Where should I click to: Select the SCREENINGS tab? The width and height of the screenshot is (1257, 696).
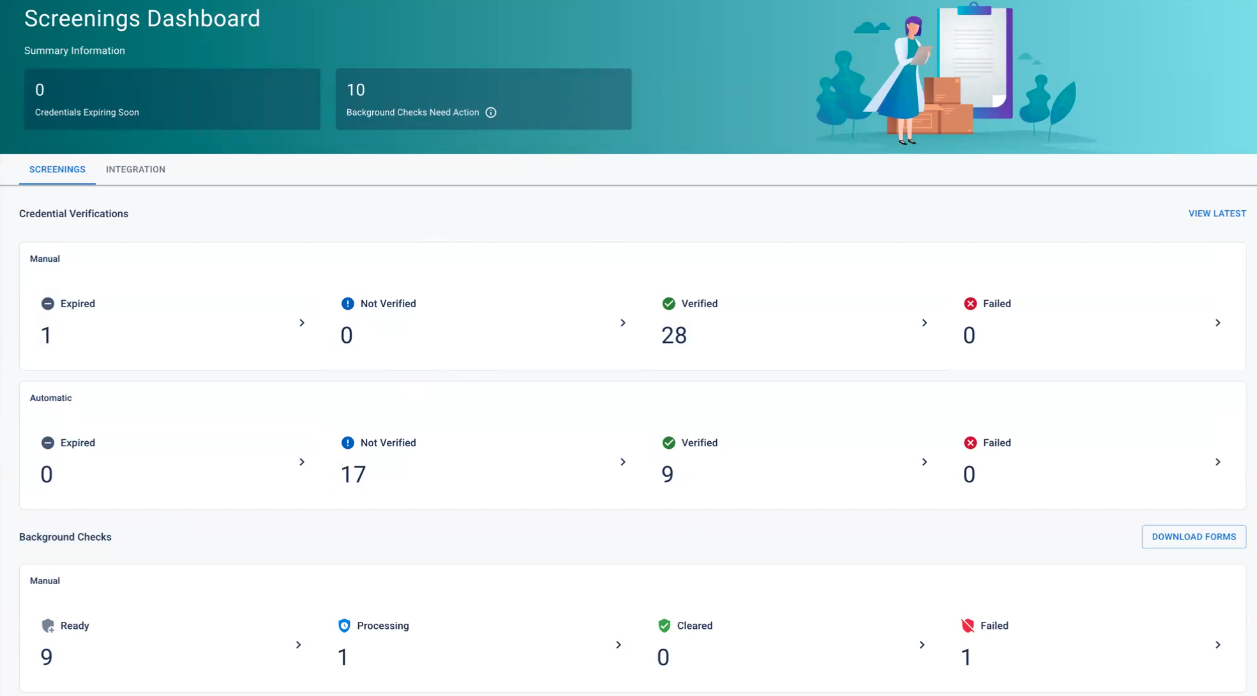pyautogui.click(x=57, y=169)
